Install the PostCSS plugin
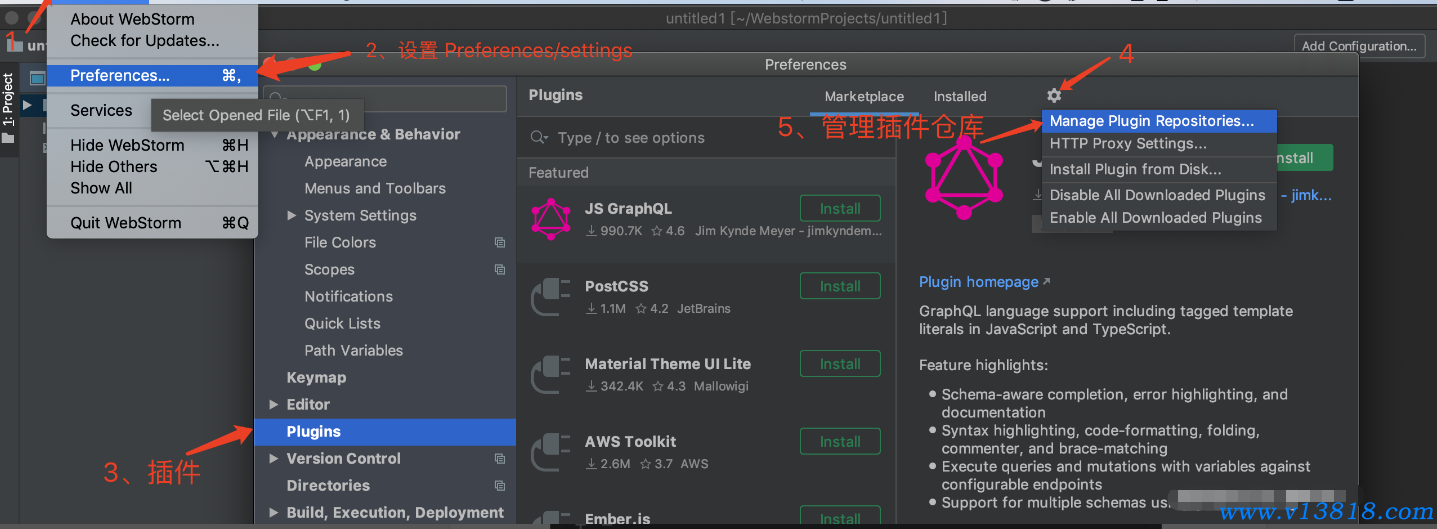1437x529 pixels. coord(840,286)
